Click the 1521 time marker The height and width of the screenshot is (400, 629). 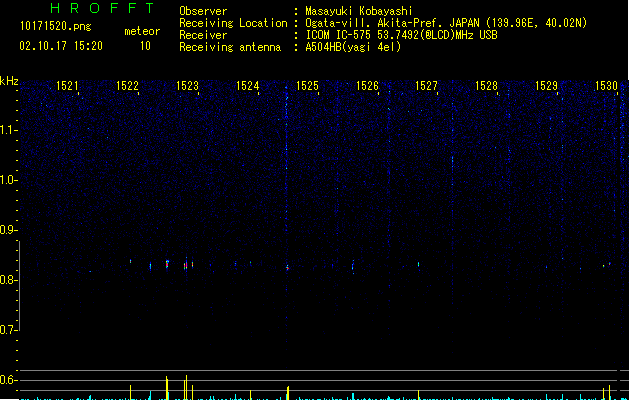click(67, 86)
